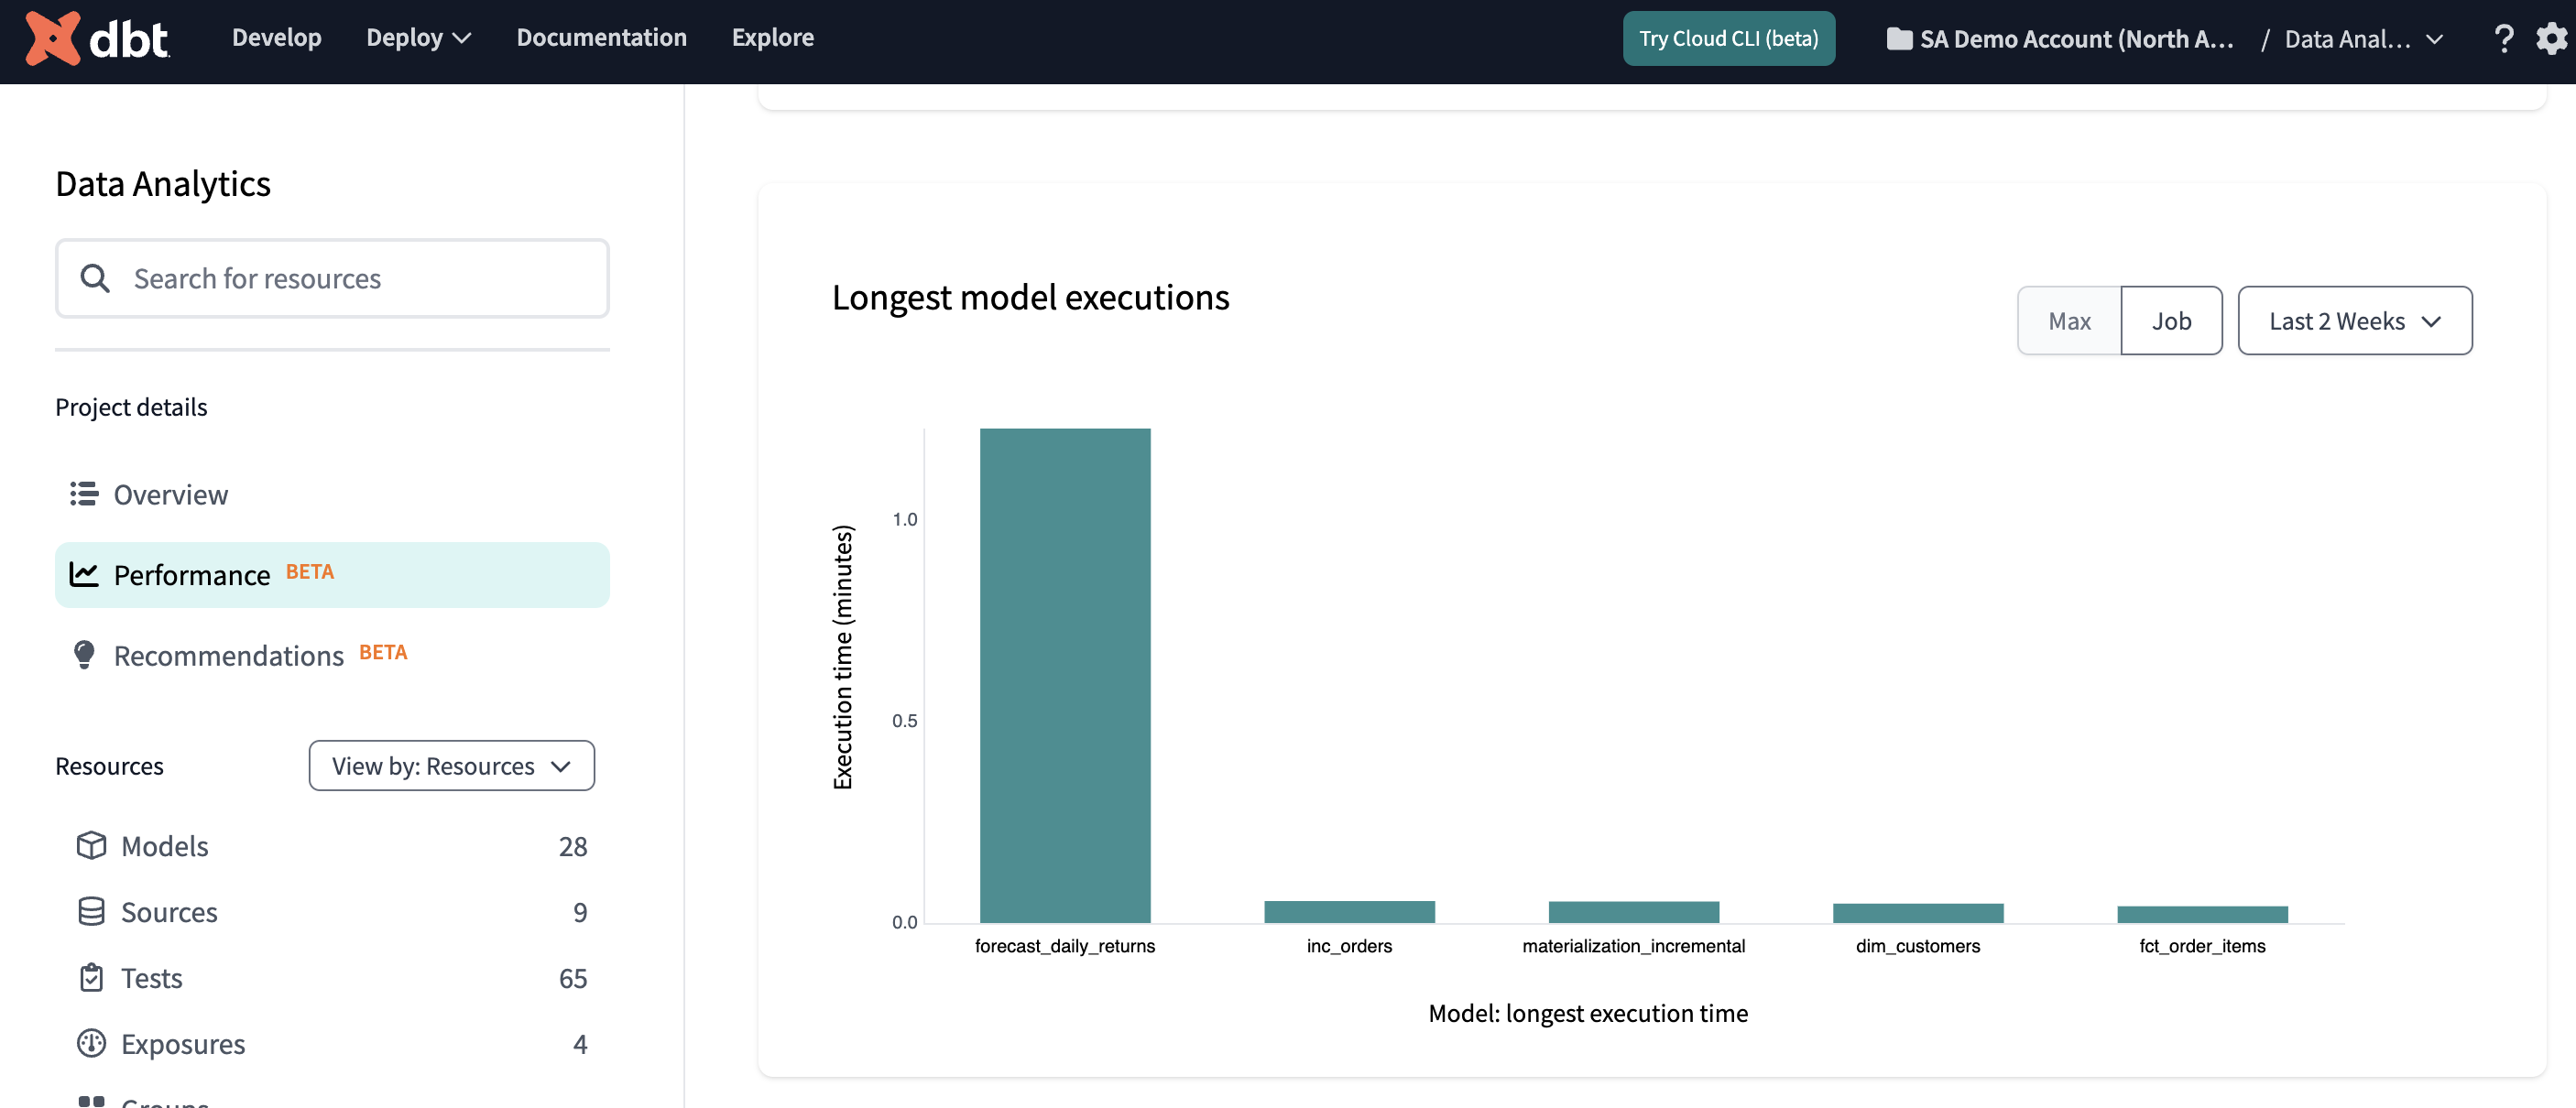
Task: Expand the View by Resources dropdown
Action: point(452,764)
